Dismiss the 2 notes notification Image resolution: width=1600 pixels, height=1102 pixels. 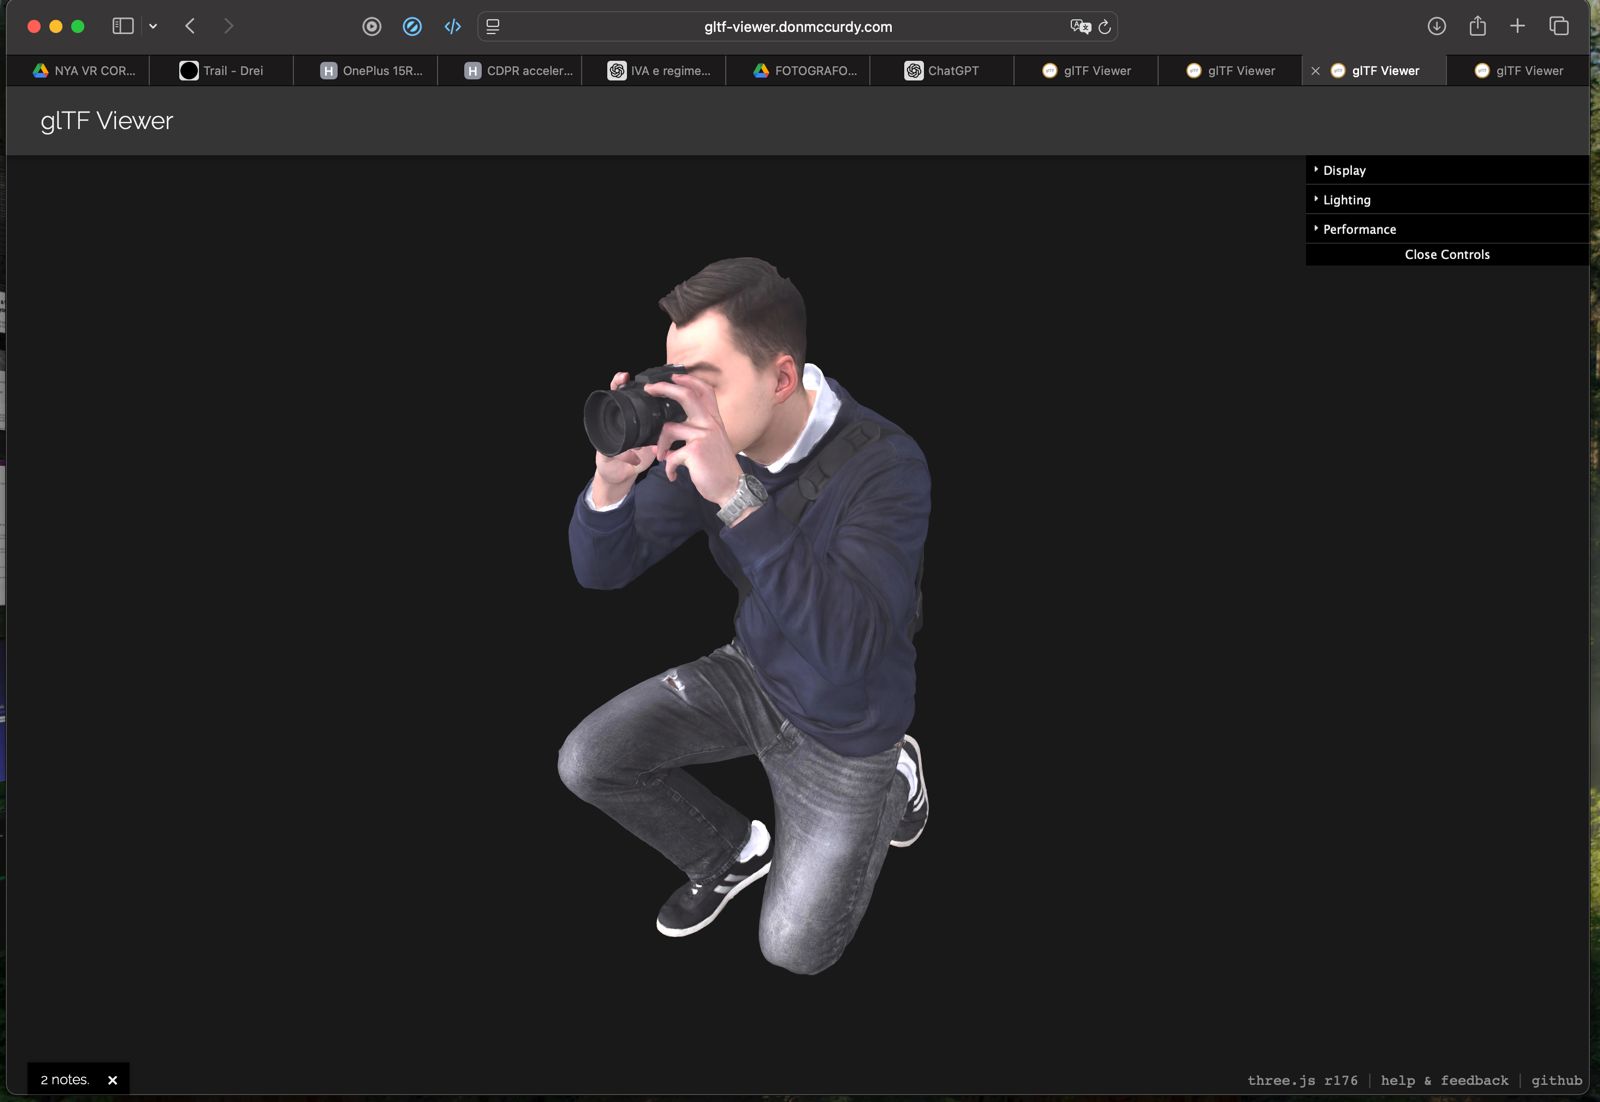coord(113,1080)
